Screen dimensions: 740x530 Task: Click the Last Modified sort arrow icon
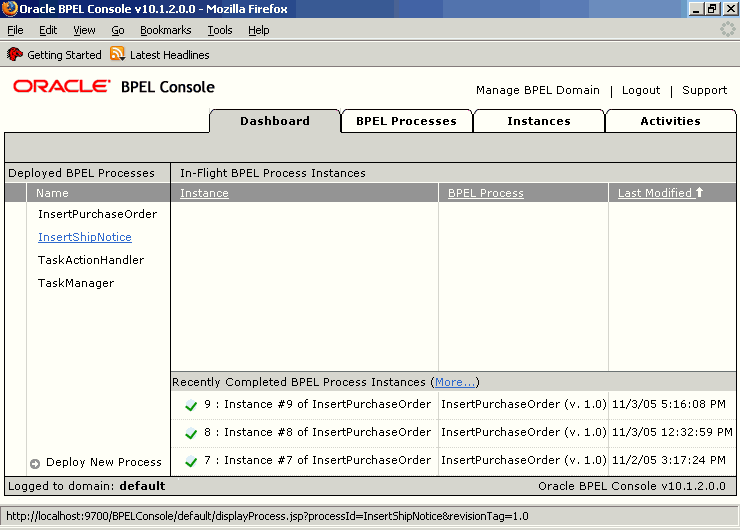click(699, 192)
